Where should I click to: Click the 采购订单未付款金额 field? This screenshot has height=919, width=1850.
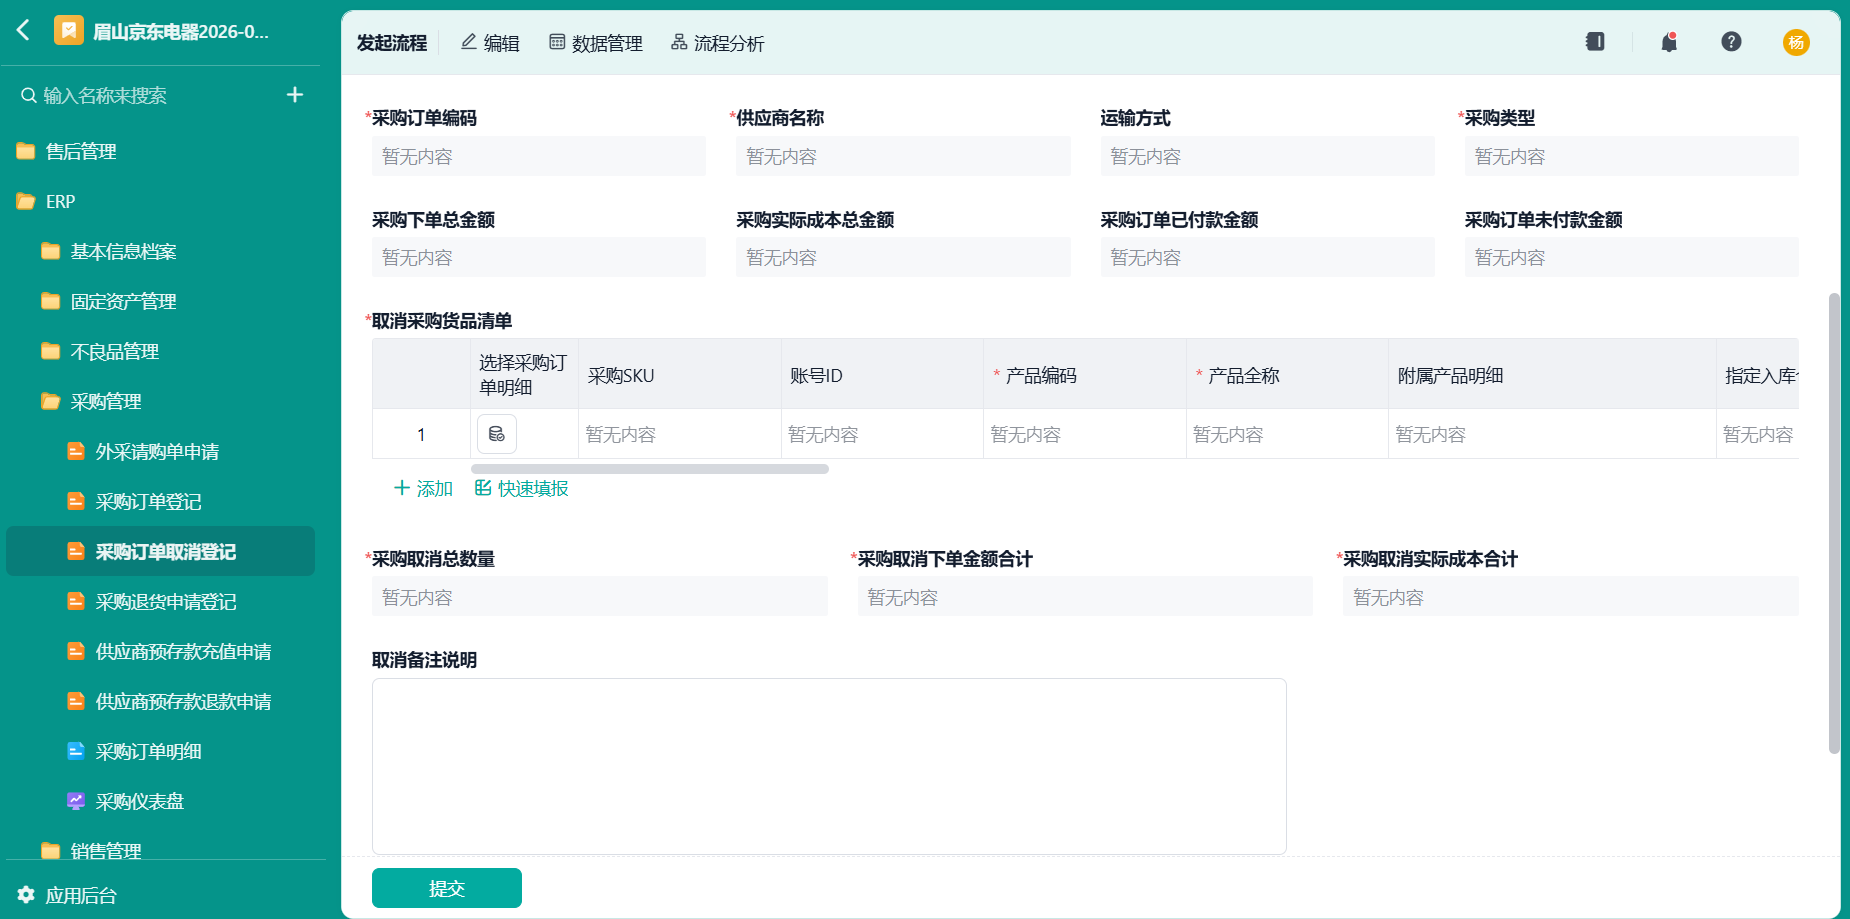click(x=1631, y=258)
